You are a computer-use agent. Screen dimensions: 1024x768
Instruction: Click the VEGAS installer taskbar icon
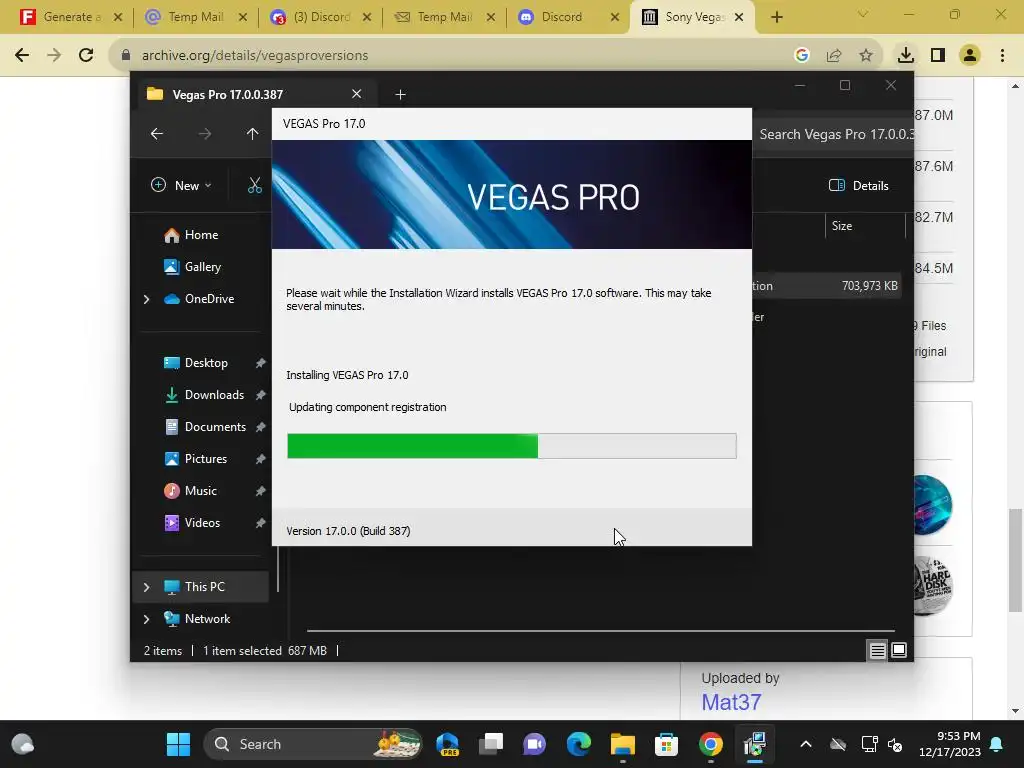[x=754, y=744]
